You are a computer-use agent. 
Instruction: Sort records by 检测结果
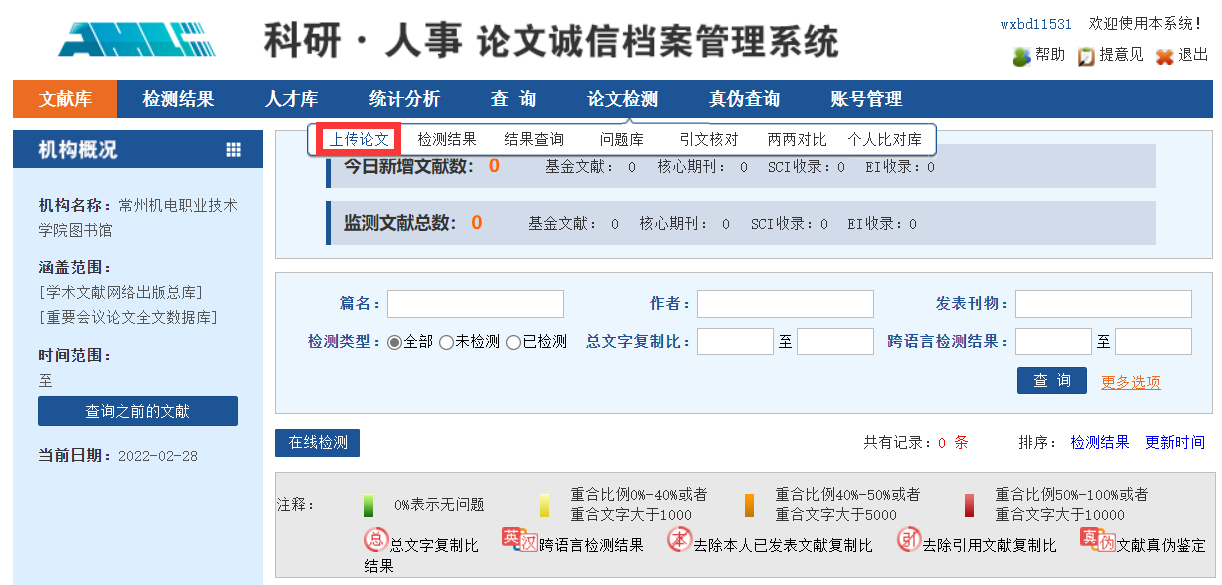point(1099,442)
